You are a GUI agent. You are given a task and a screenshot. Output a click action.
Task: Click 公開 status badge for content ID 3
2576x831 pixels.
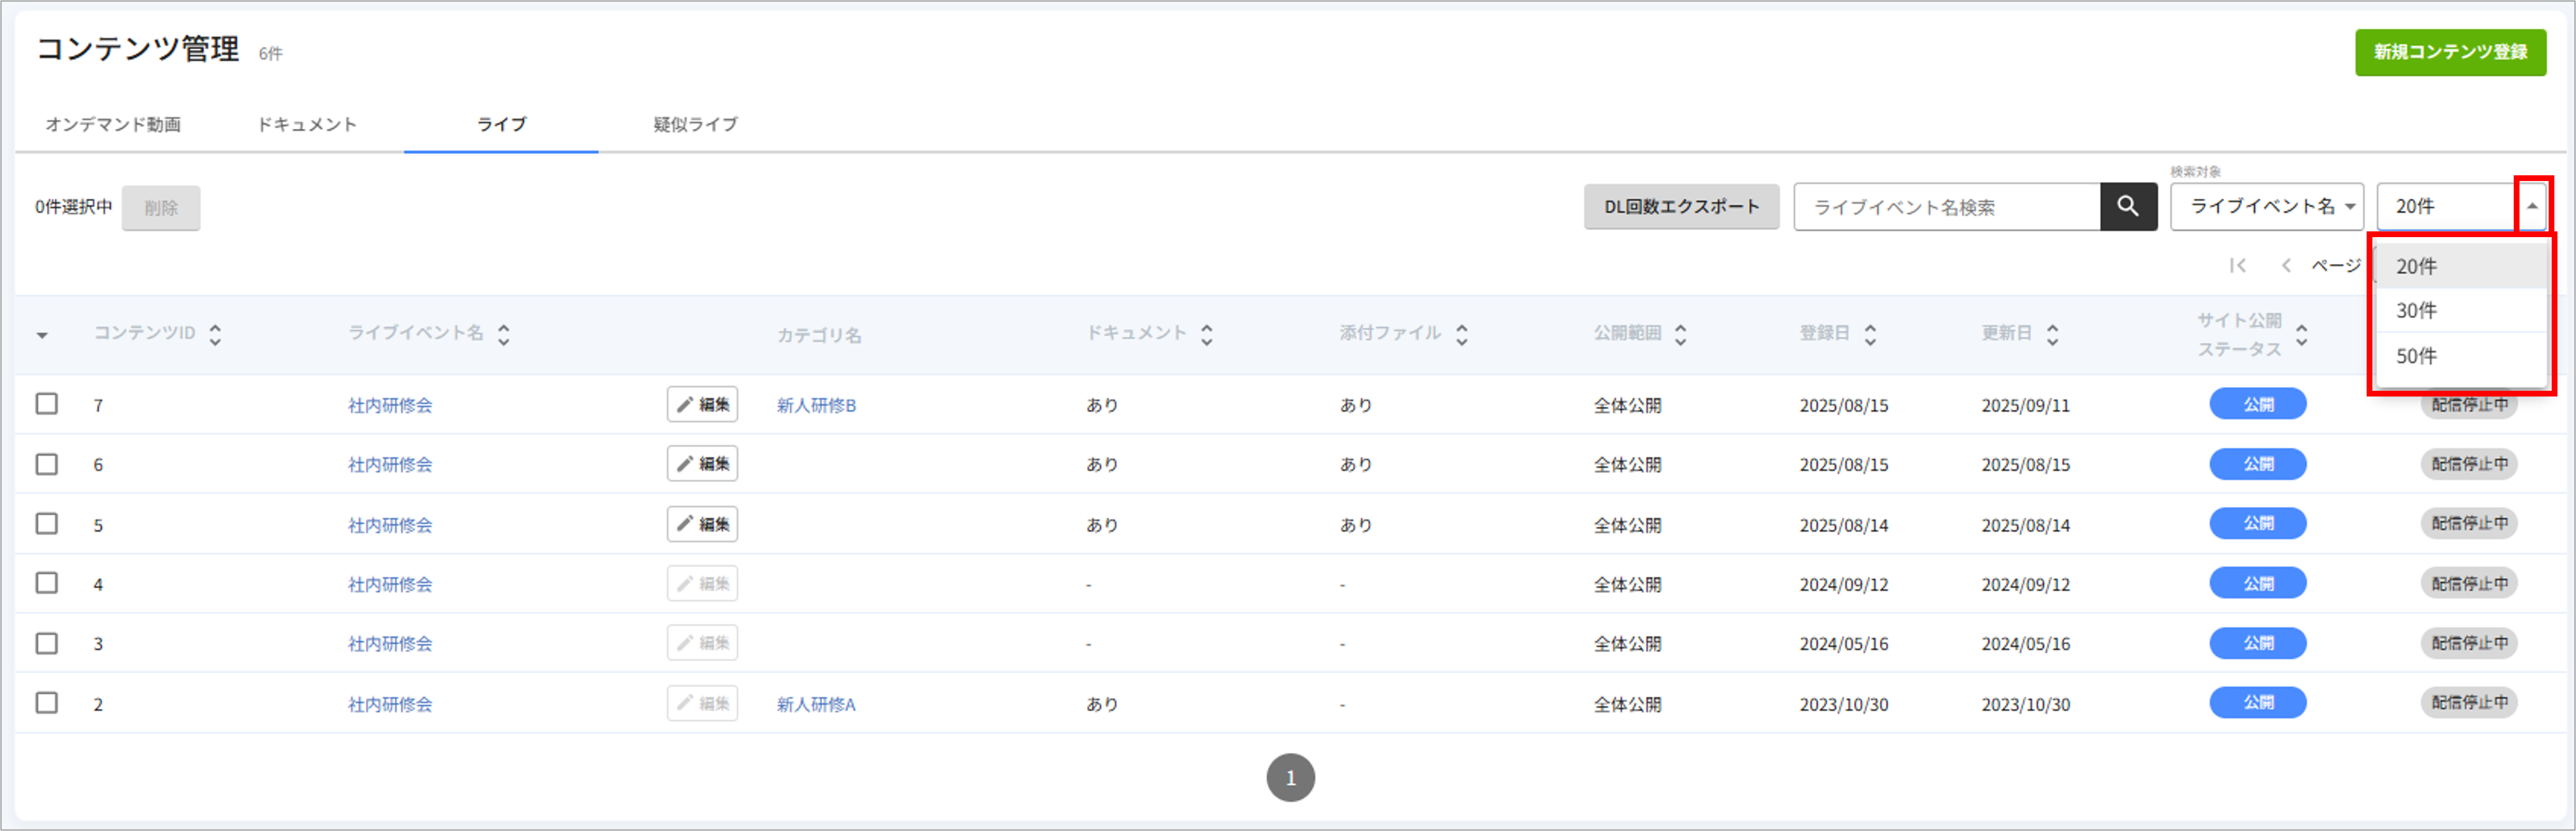pos(2258,643)
